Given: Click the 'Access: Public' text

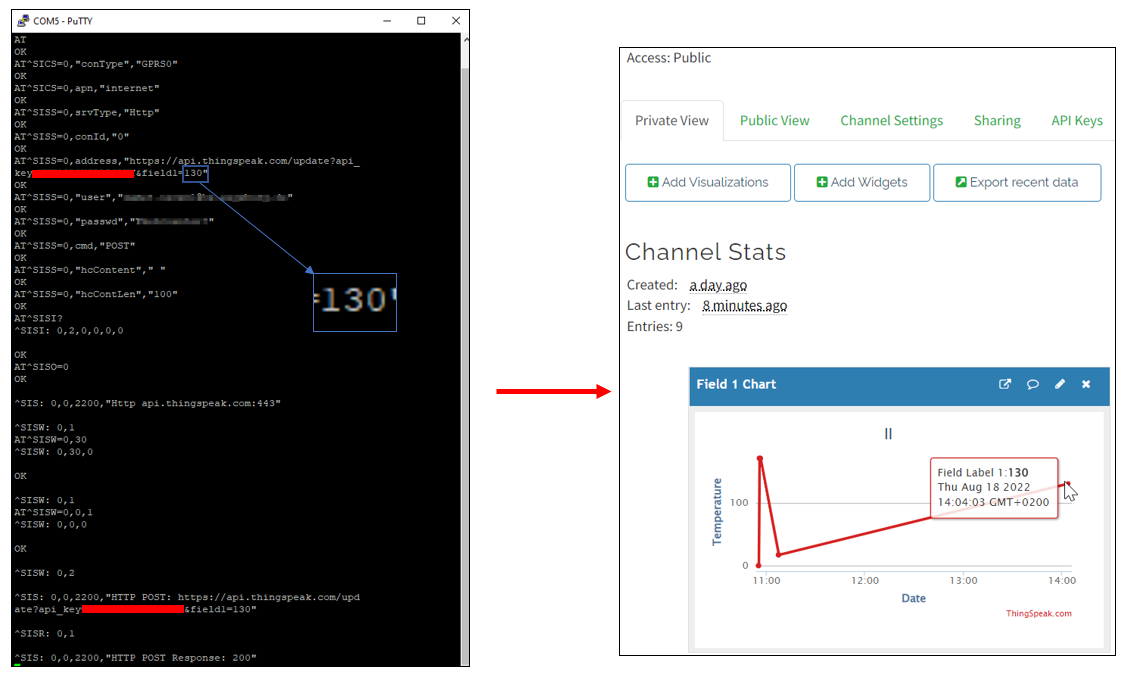Looking at the screenshot, I should pyautogui.click(x=669, y=58).
